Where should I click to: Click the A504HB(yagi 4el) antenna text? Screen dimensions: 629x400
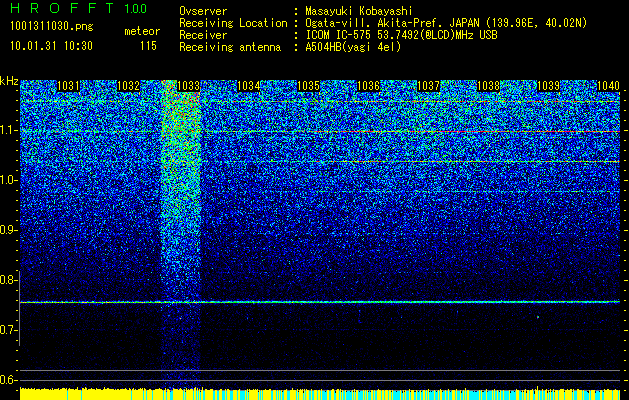pos(353,47)
